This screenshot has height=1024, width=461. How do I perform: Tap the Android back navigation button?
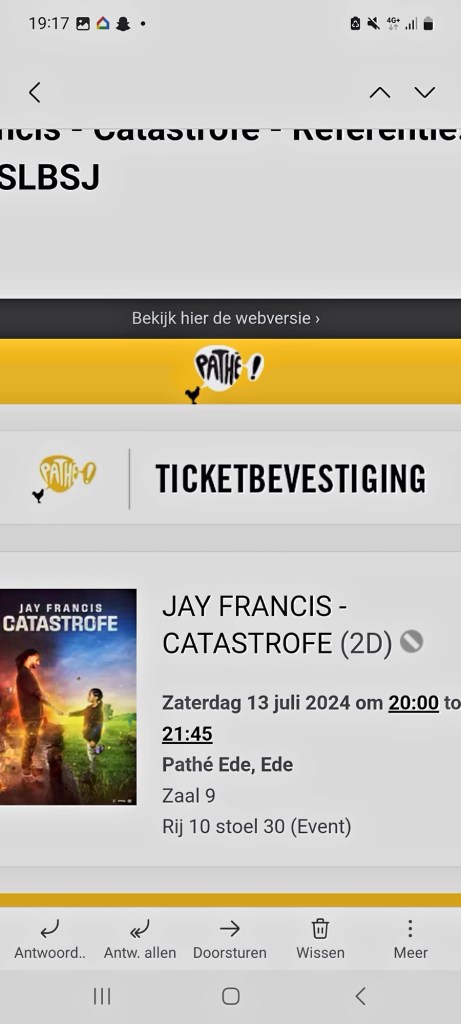click(x=360, y=996)
